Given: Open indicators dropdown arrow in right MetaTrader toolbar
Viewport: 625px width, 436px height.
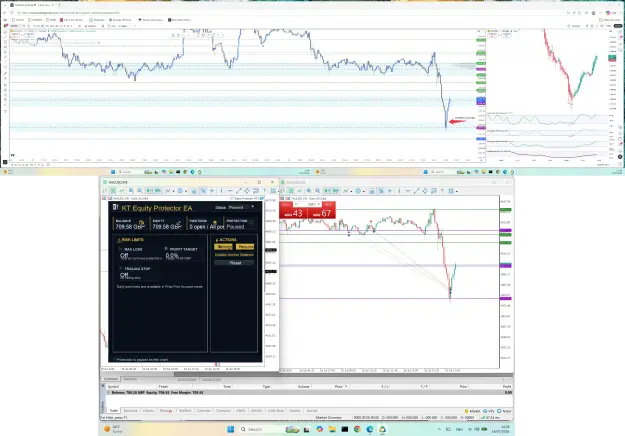Looking at the screenshot, I should 351,191.
